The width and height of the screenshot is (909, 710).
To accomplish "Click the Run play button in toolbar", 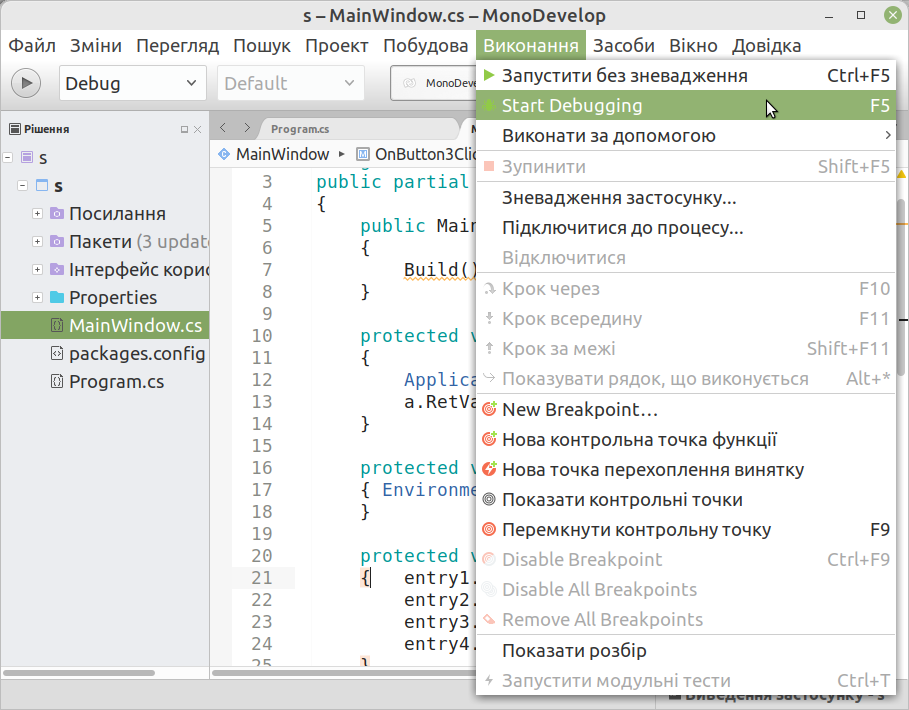I will click(26, 83).
